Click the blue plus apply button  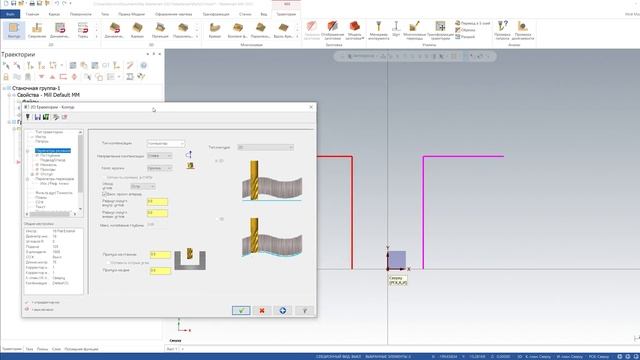(x=283, y=311)
